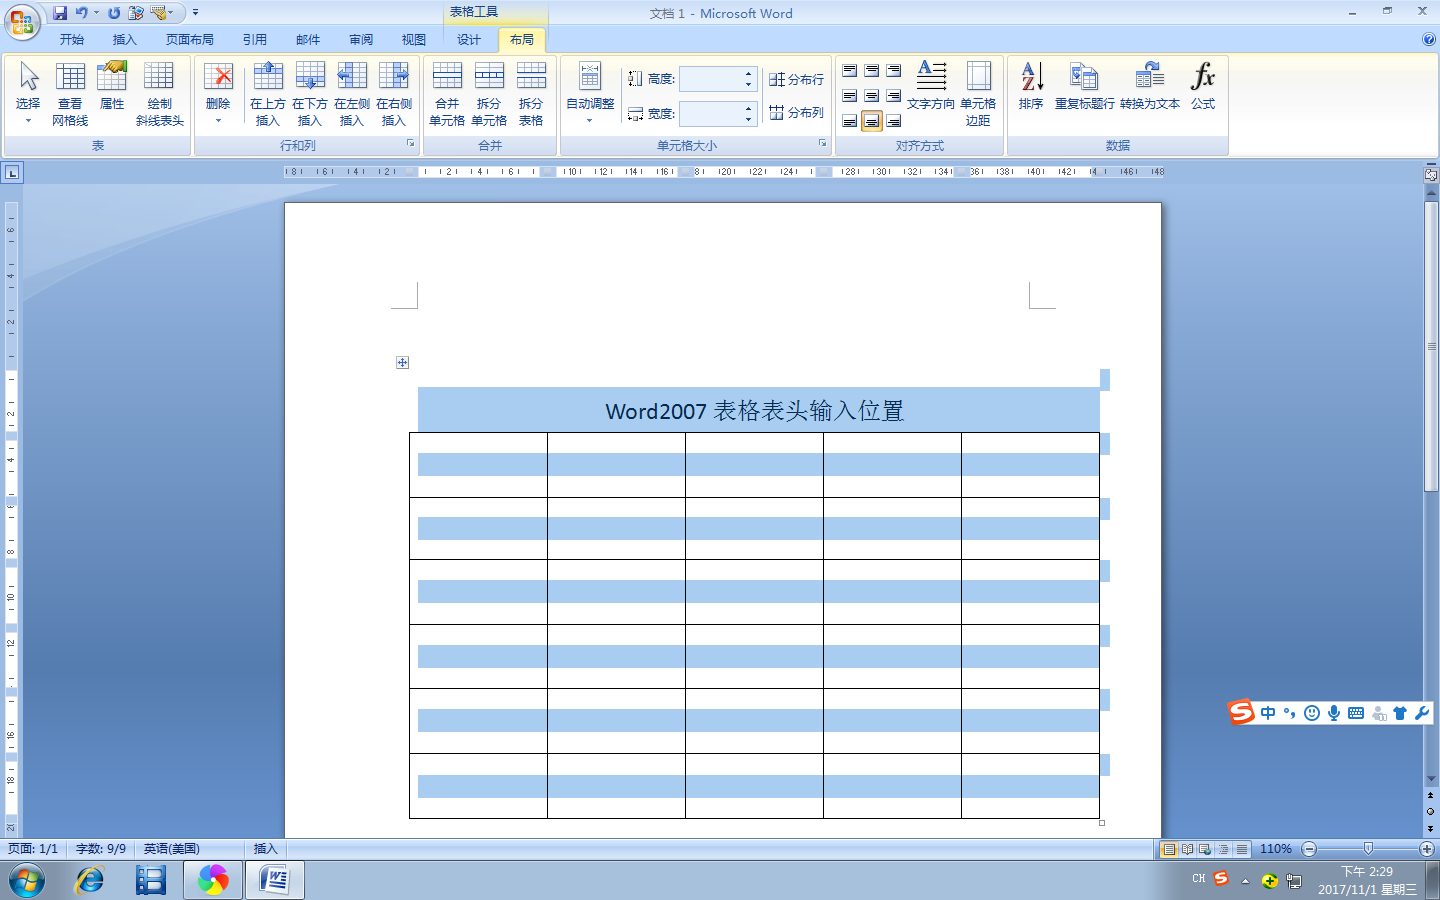Toggle bottom-right cell alignment in 对齐方式
Screen dimensions: 1440x900
(893, 121)
